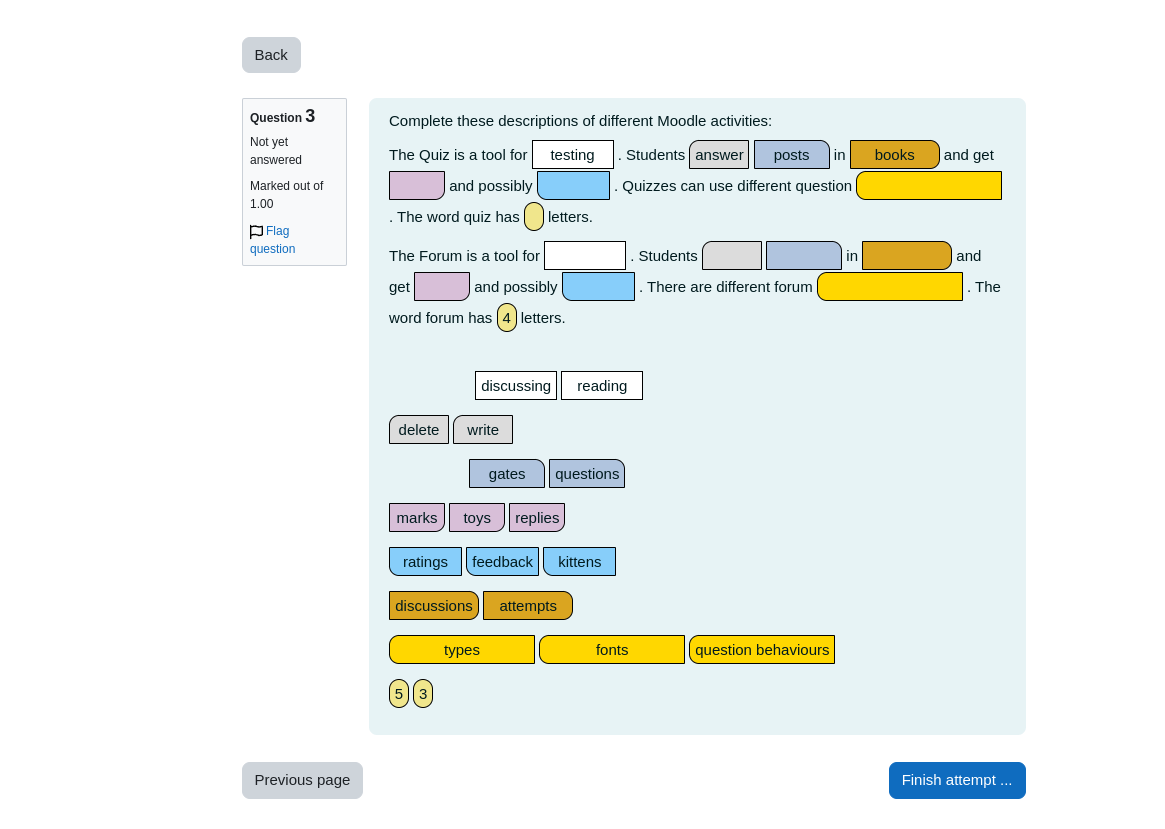This screenshot has width=1165, height=829.
Task: Select the placed 'testing' word in Quiz sentence
Action: (x=573, y=155)
